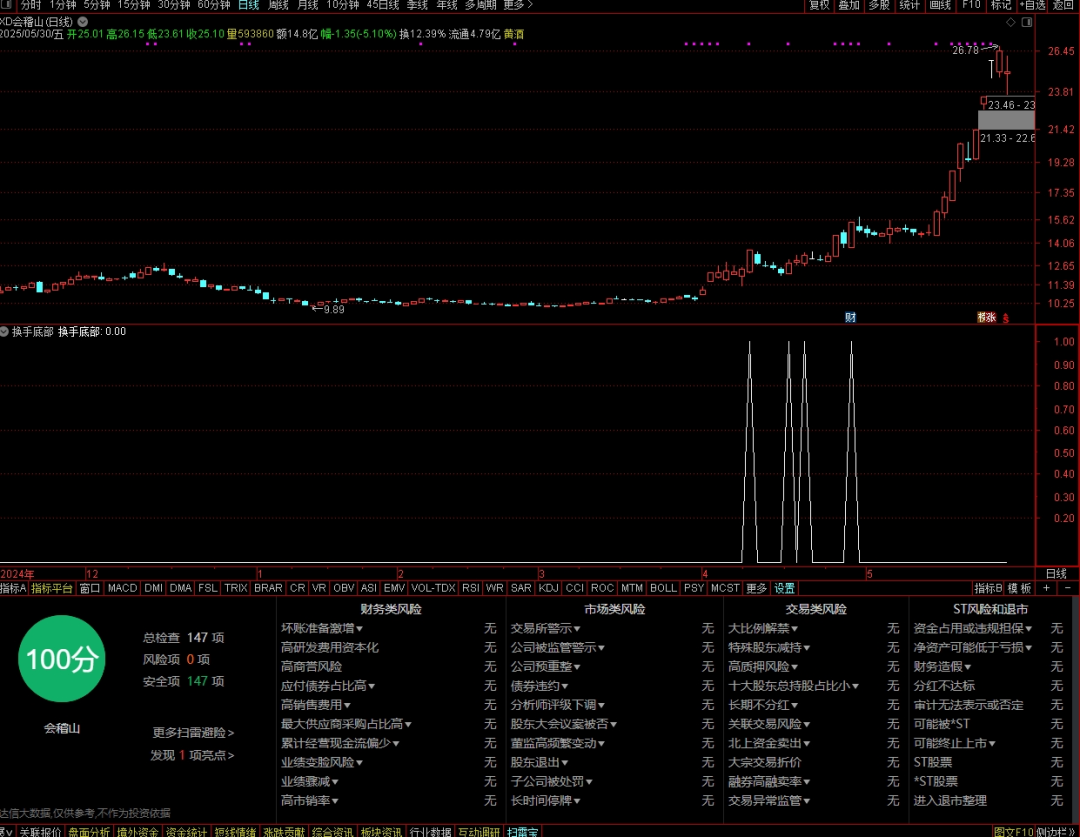Expand 大比例解禁 risk item
The image size is (1080, 837).
[x=763, y=628]
